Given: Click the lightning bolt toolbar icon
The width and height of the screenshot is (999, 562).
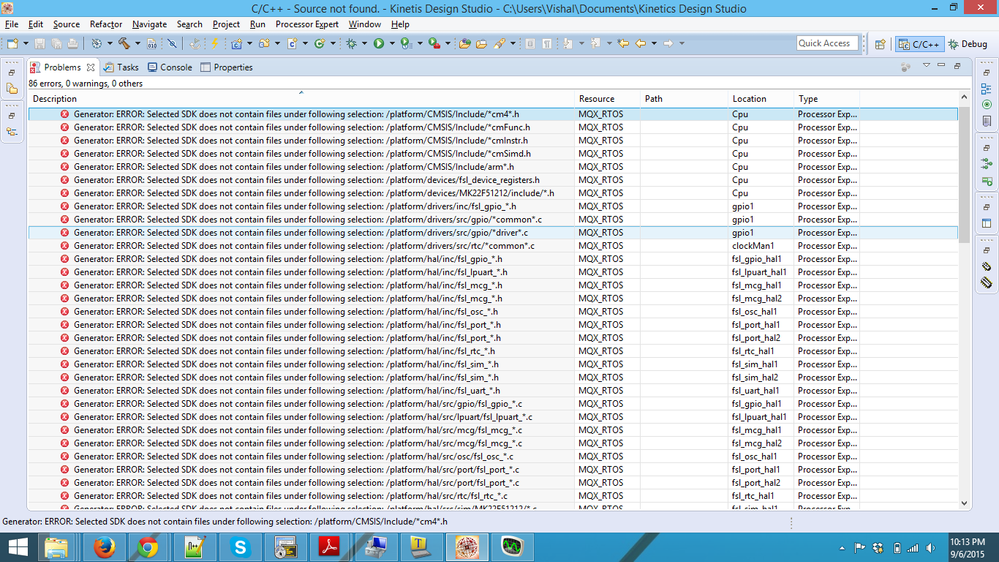Looking at the screenshot, I should coord(215,43).
